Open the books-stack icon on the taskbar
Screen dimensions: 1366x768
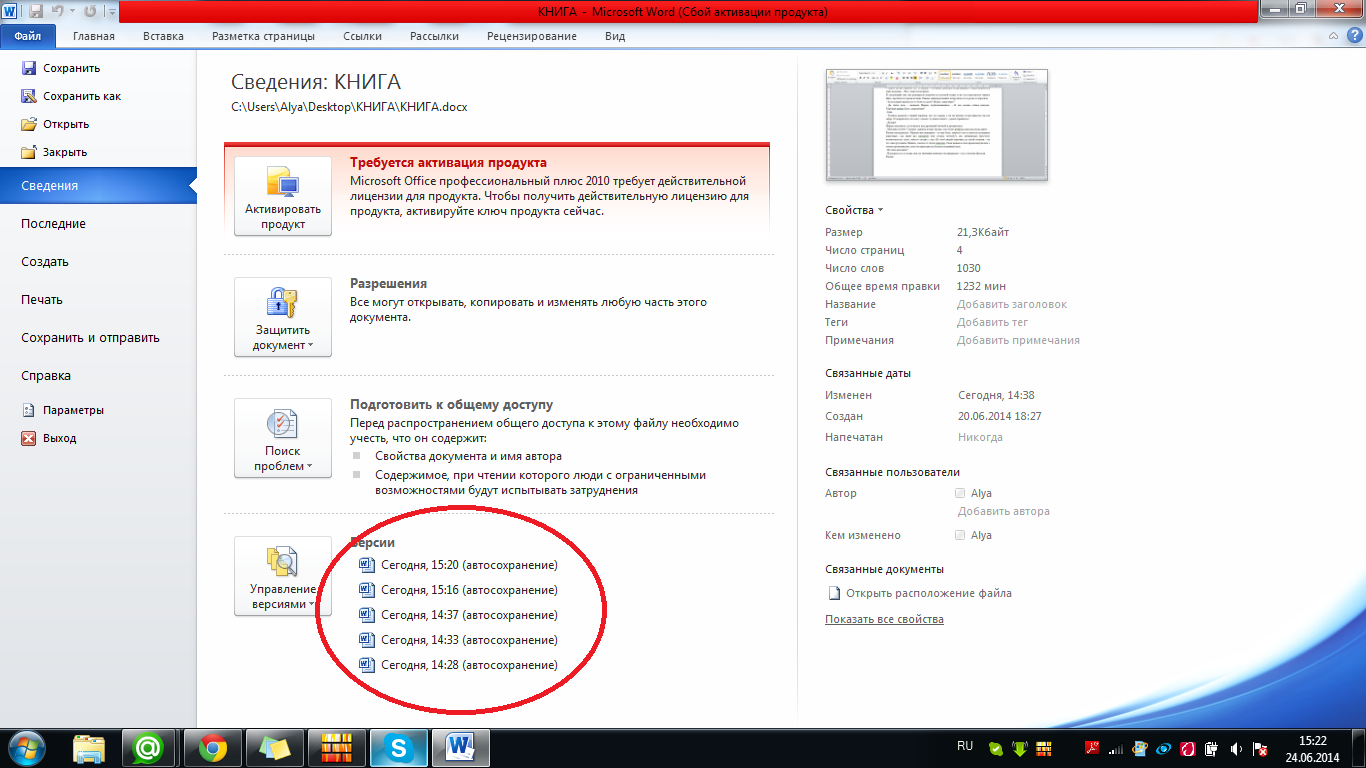[x=337, y=748]
